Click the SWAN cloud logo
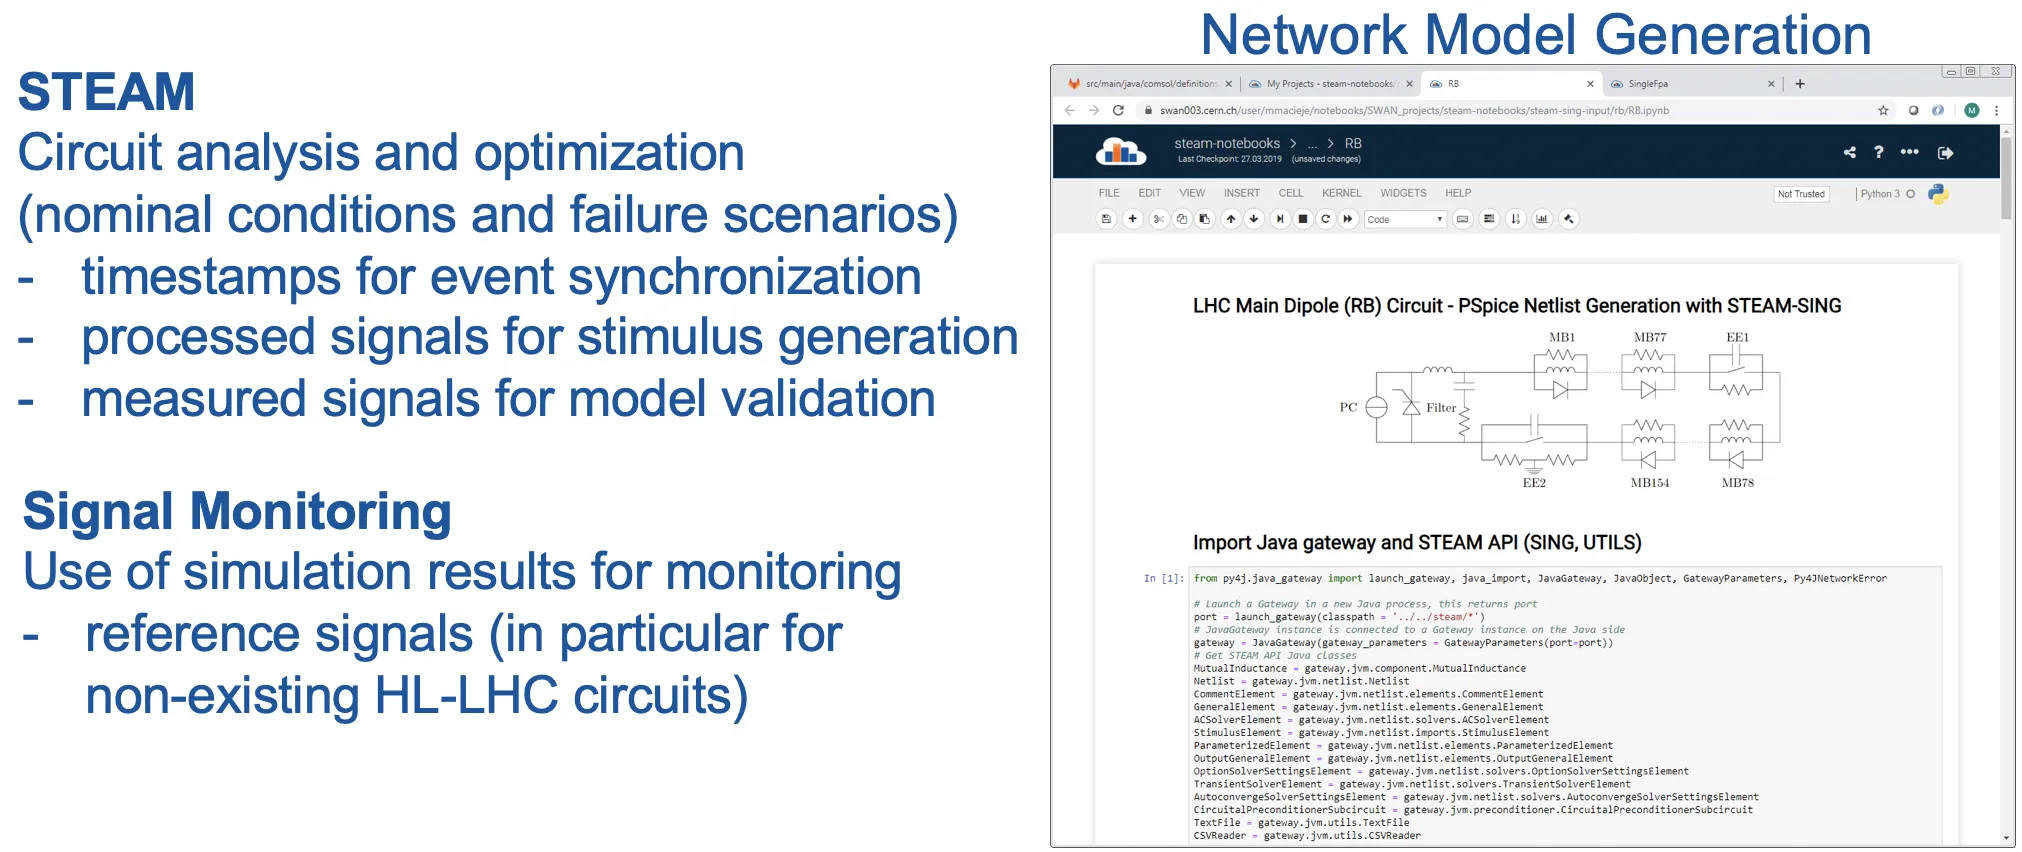This screenshot has width=2022, height=852. pos(1121,151)
